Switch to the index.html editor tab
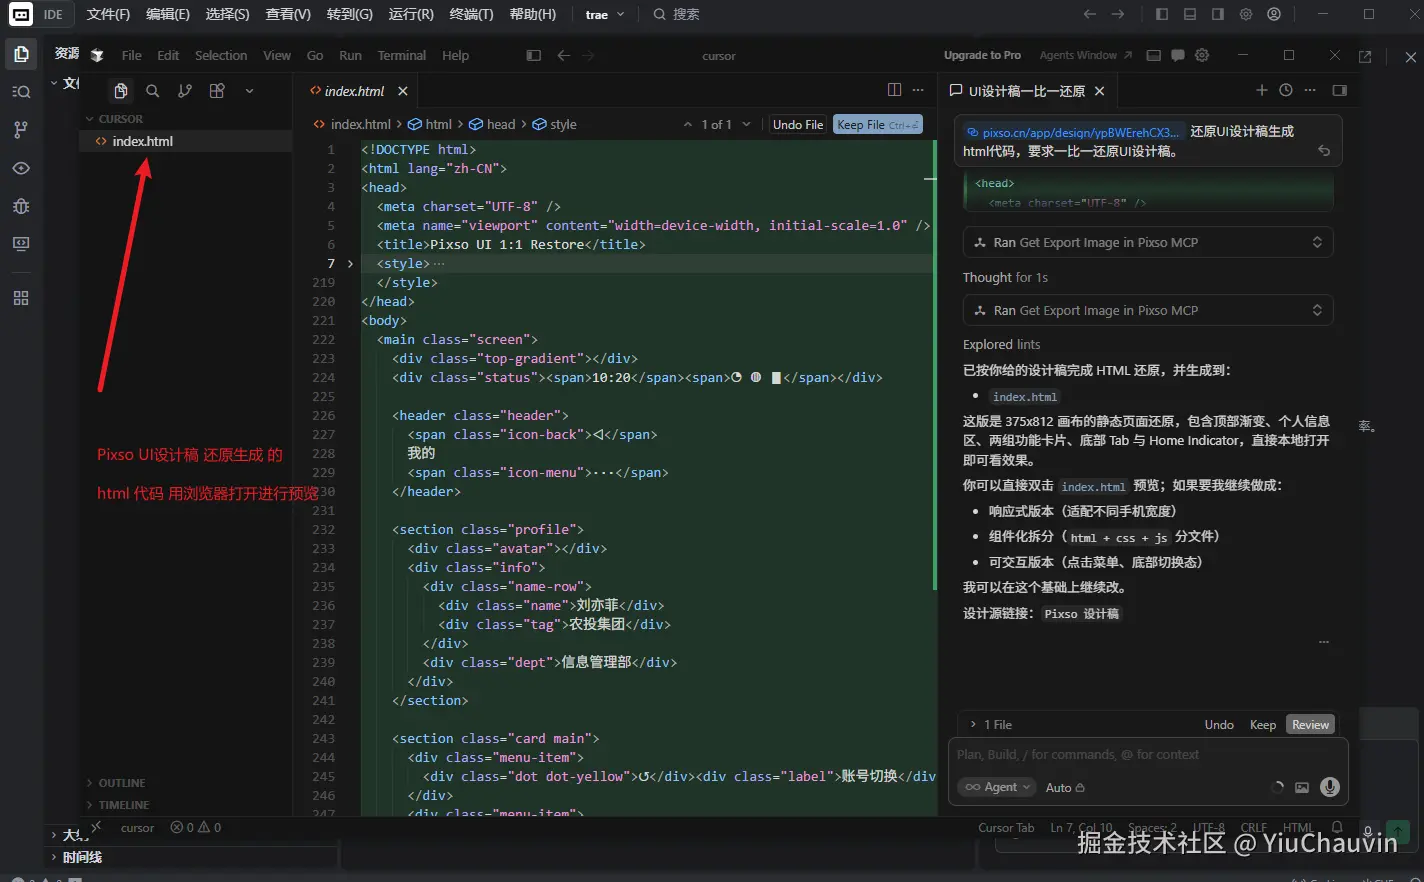1424x882 pixels. [x=354, y=91]
